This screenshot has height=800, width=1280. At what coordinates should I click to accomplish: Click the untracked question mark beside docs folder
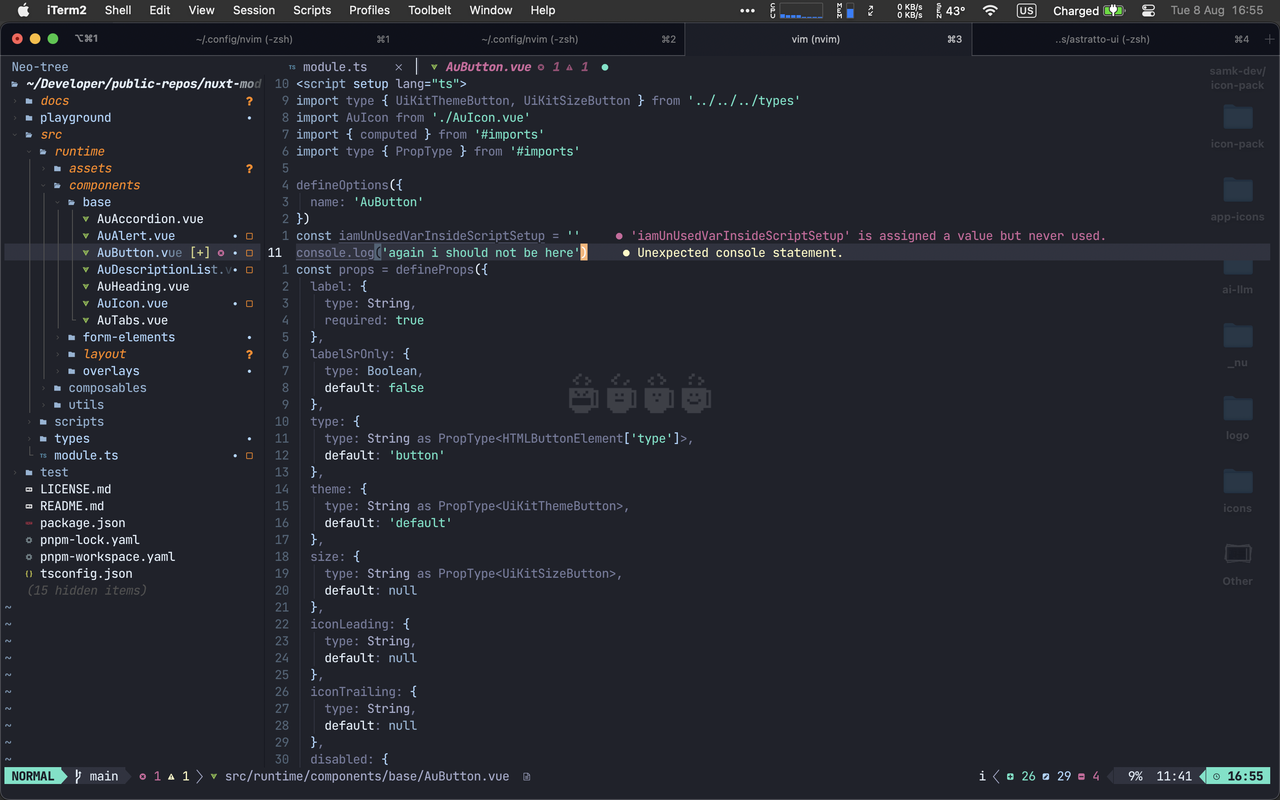point(249,100)
